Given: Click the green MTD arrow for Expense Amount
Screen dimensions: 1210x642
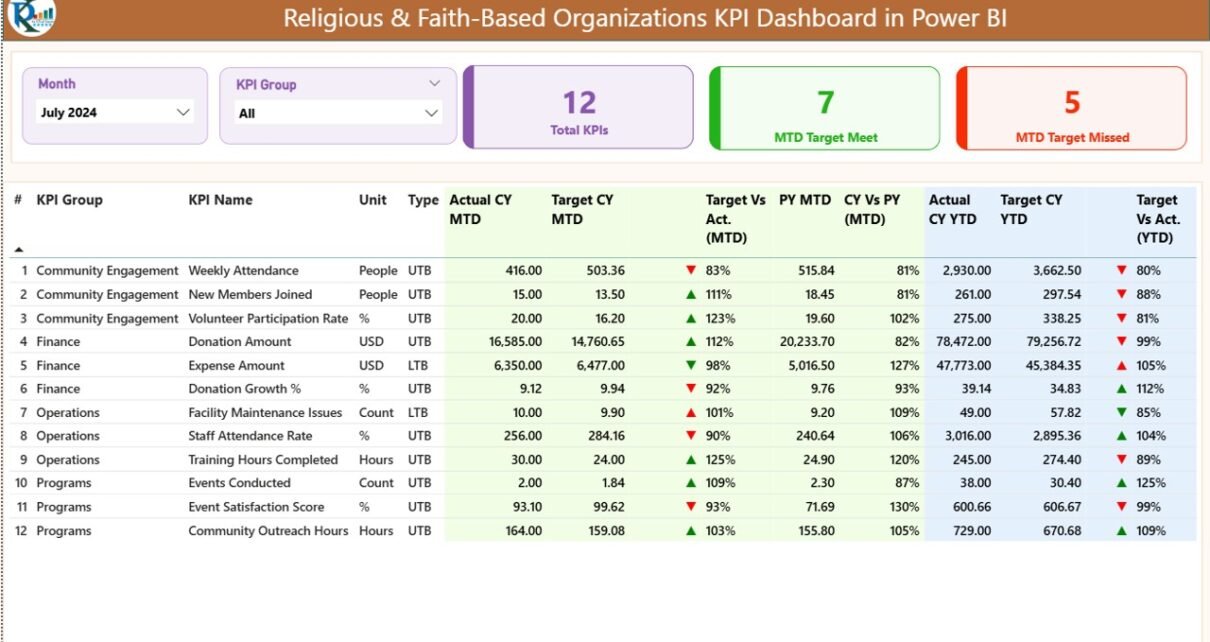Looking at the screenshot, I should [690, 366].
